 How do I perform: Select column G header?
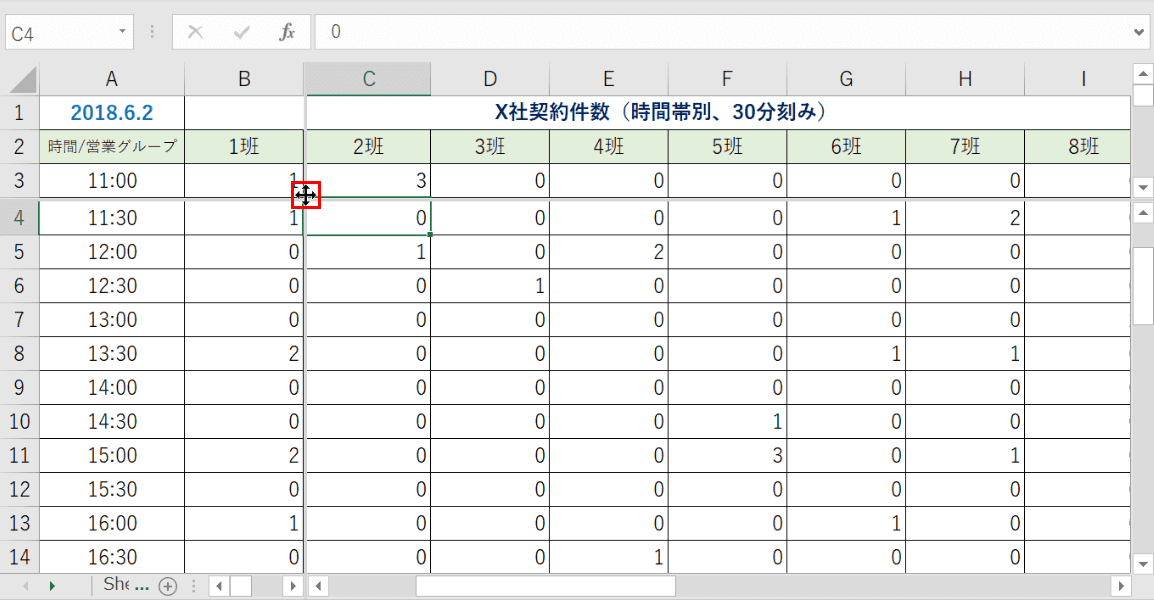[846, 79]
